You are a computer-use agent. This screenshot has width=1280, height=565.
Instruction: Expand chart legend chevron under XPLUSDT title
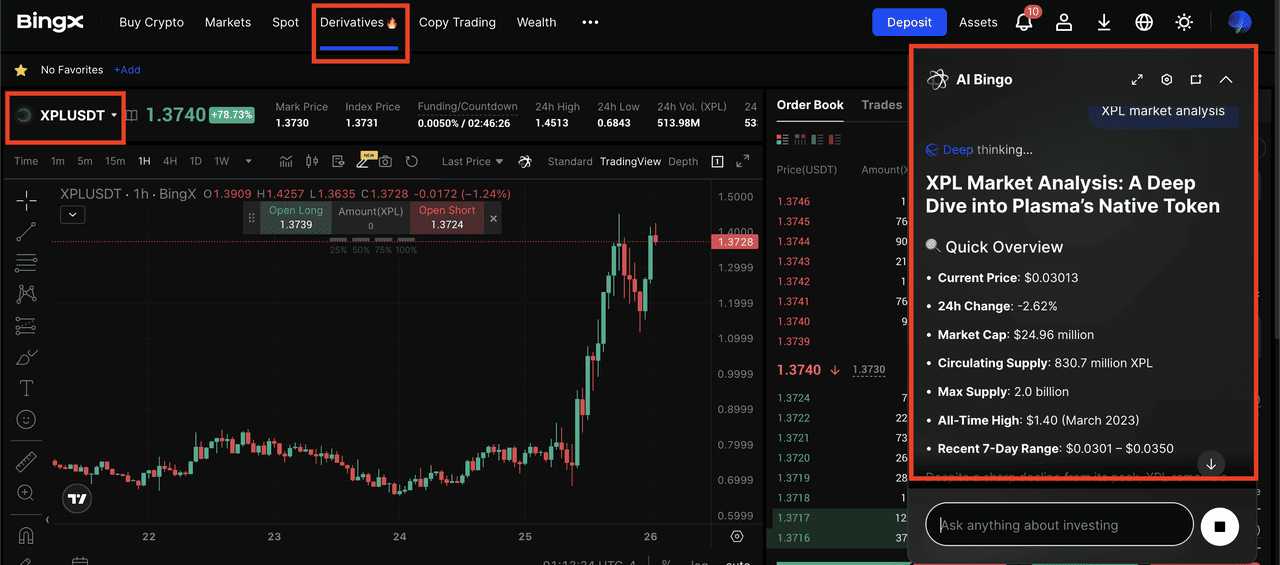[72, 214]
